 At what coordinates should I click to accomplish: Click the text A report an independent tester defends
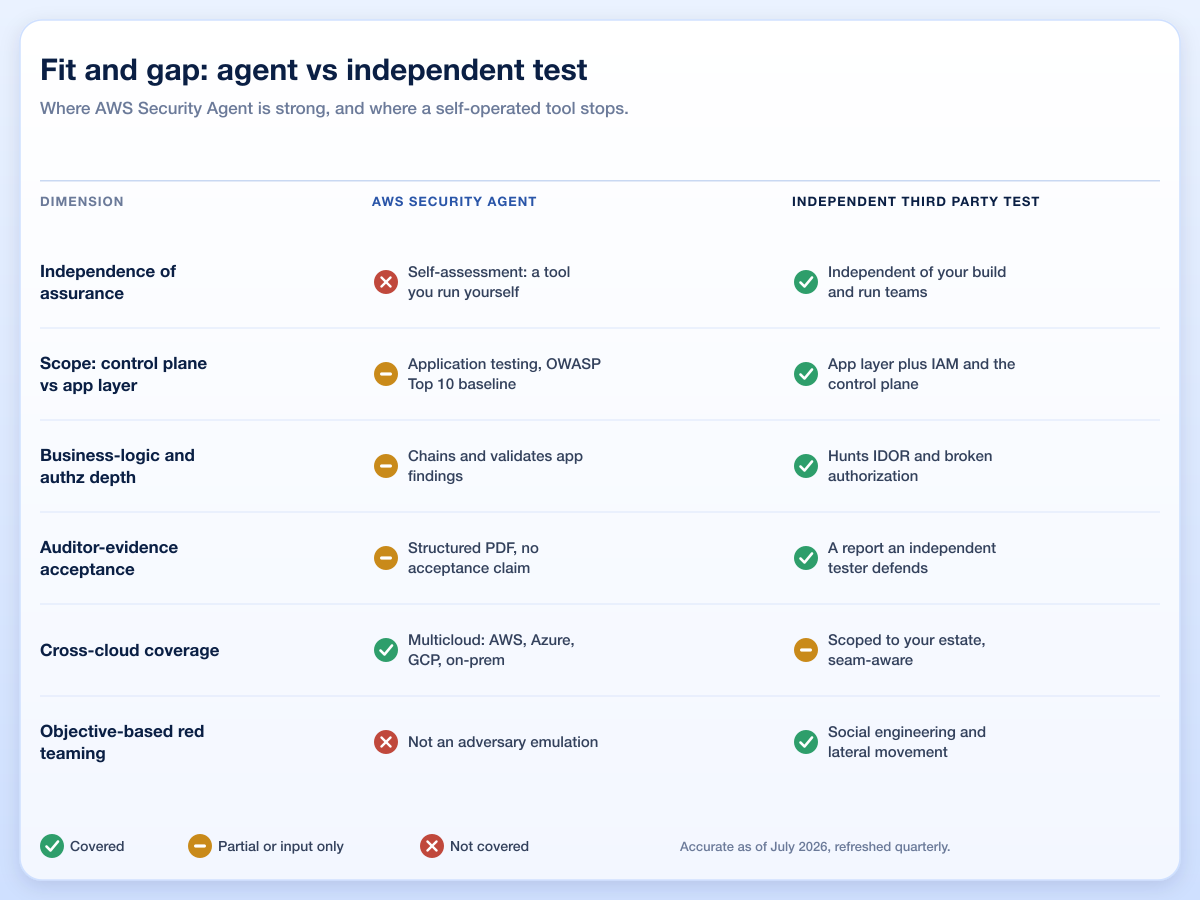click(912, 558)
